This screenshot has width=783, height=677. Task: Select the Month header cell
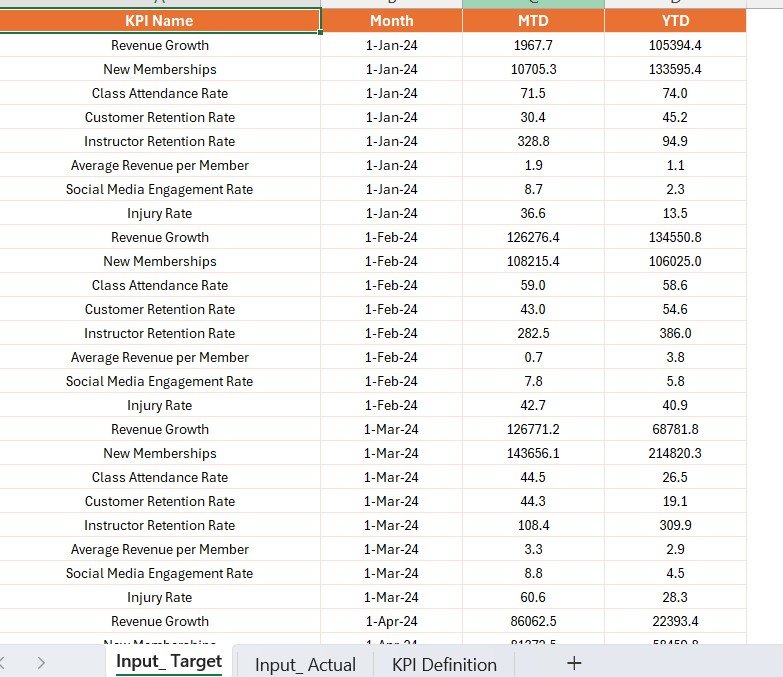coord(392,20)
